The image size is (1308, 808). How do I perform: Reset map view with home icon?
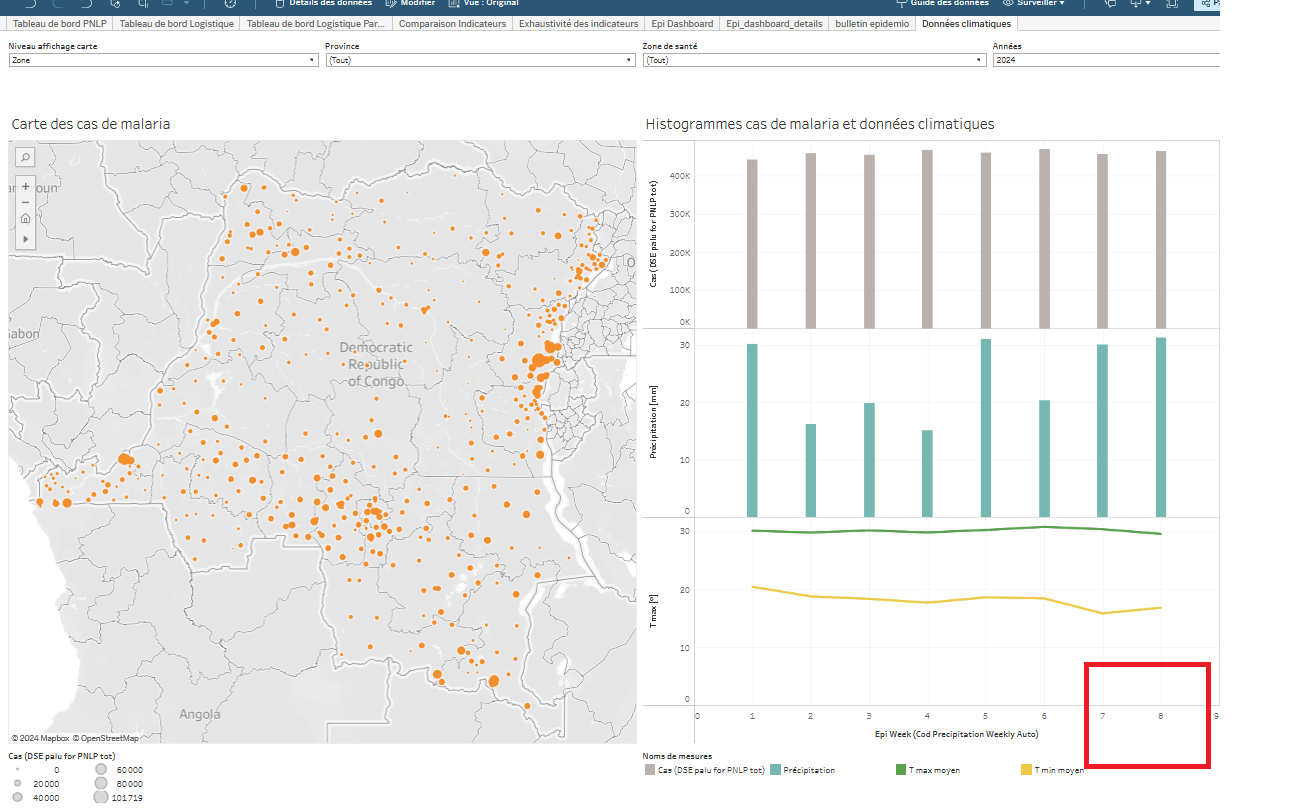[25, 218]
